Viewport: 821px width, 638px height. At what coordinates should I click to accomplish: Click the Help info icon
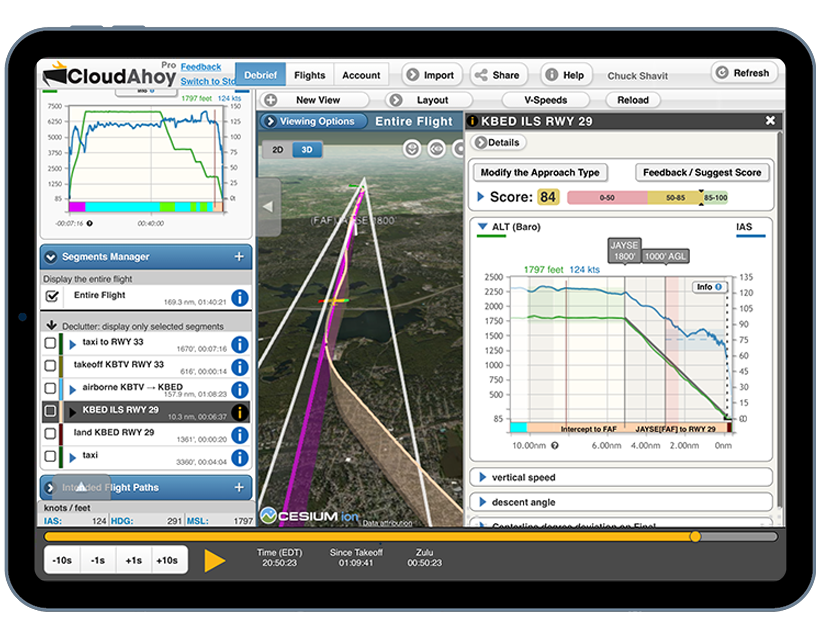point(551,75)
